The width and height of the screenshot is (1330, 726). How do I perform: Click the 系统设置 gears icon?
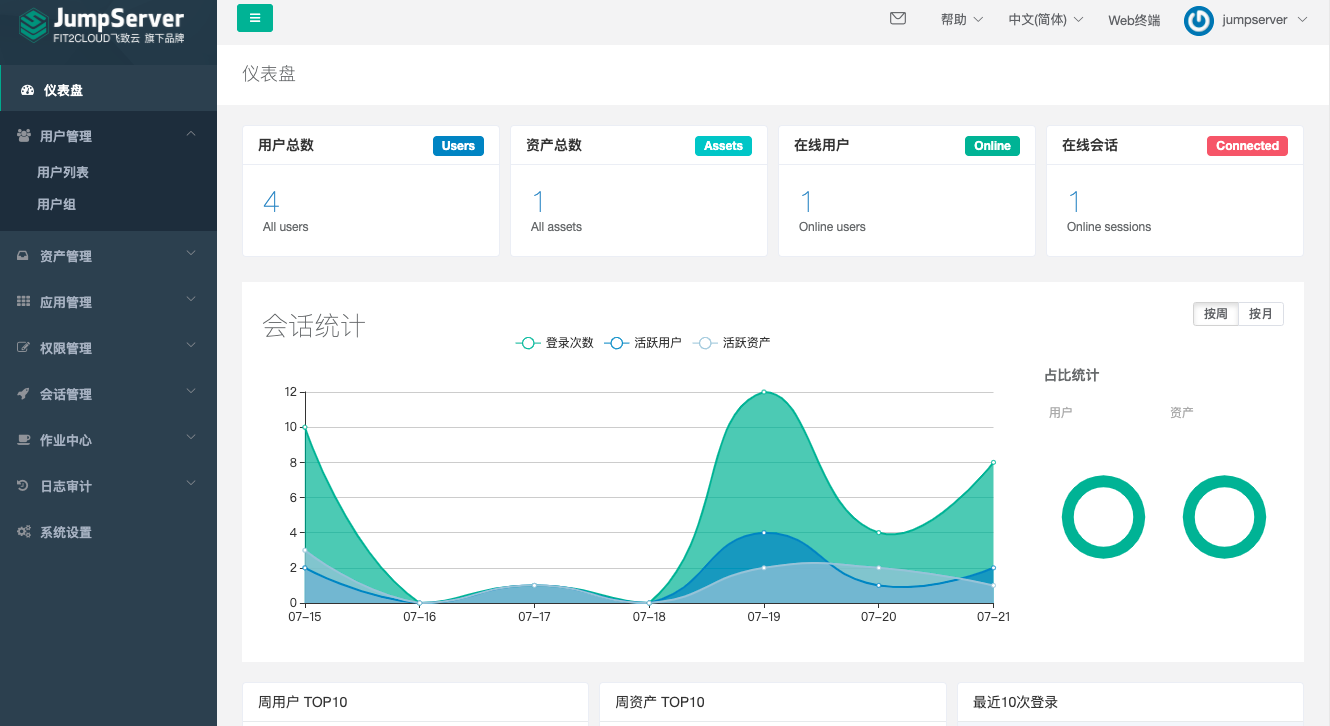pyautogui.click(x=23, y=532)
